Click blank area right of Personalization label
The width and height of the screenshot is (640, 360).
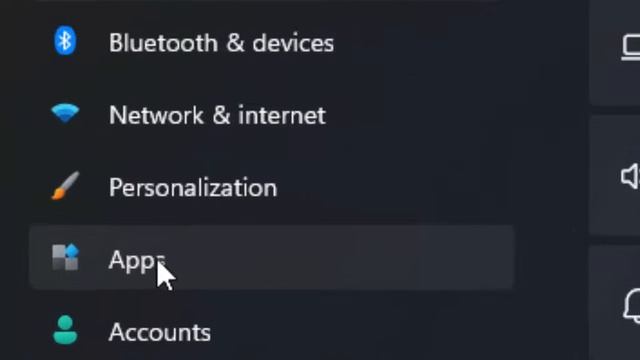(392, 188)
